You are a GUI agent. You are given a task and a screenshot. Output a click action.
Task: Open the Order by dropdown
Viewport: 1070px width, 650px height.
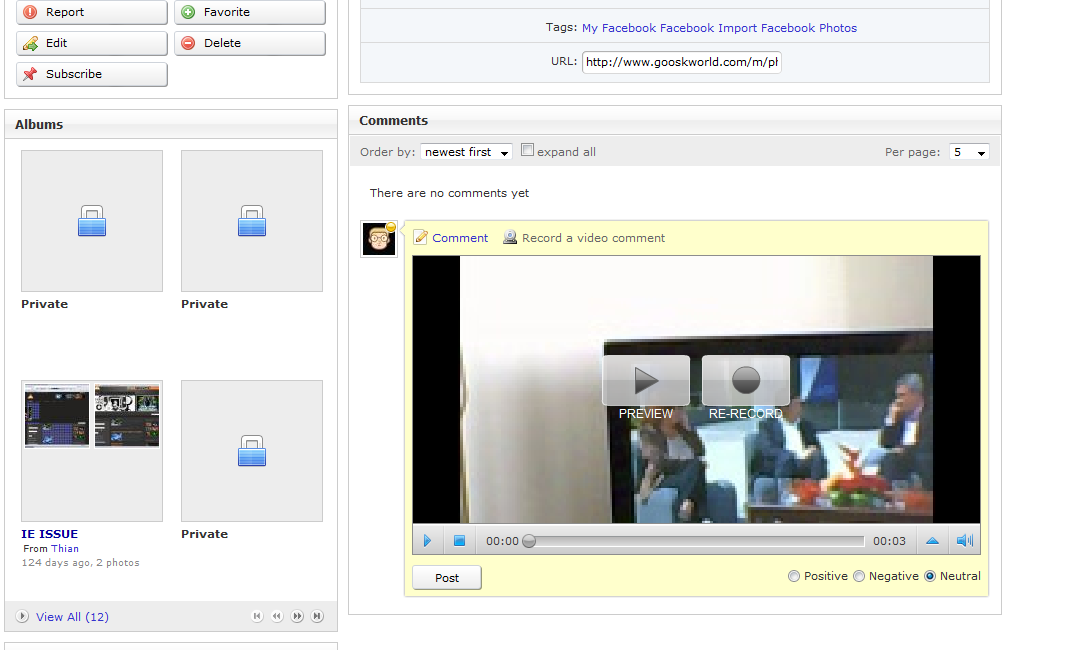466,152
